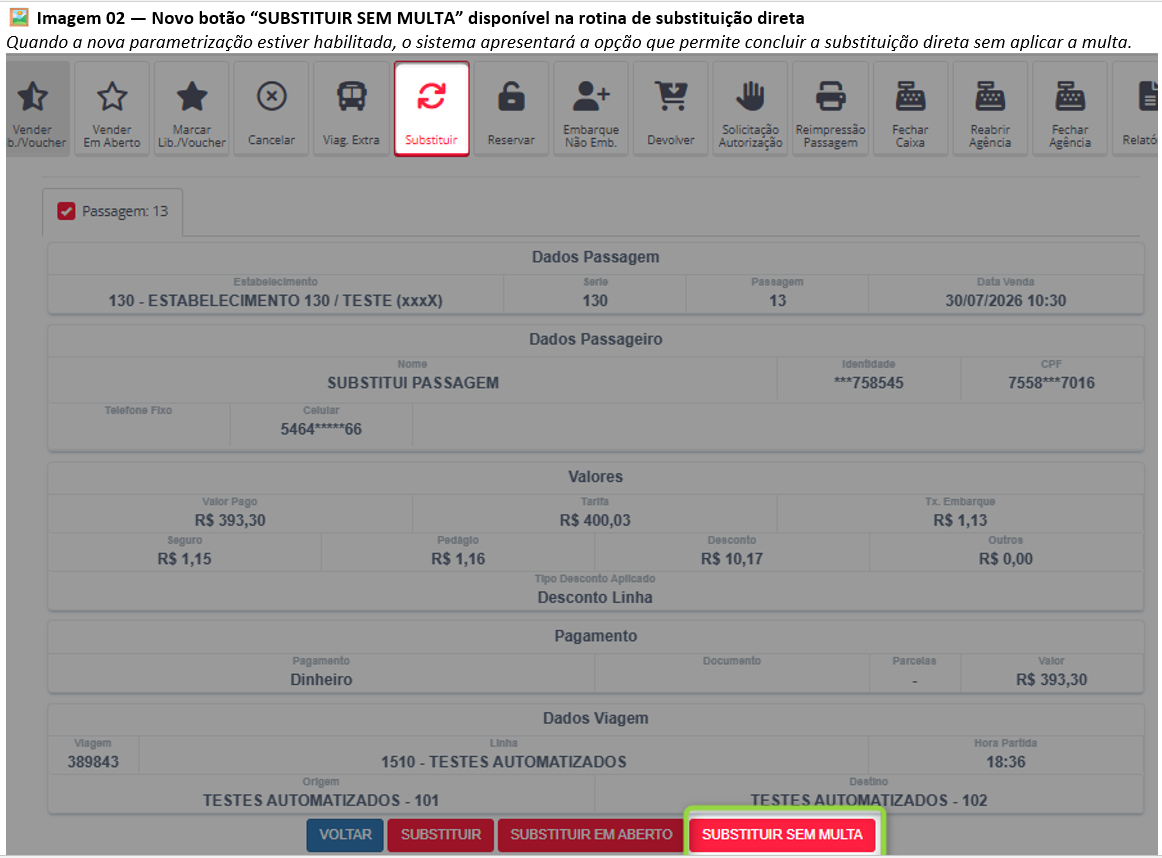Viewport: 1162px width, 858px height.
Task: Click the Devolver shopping cart icon
Action: coord(671,97)
